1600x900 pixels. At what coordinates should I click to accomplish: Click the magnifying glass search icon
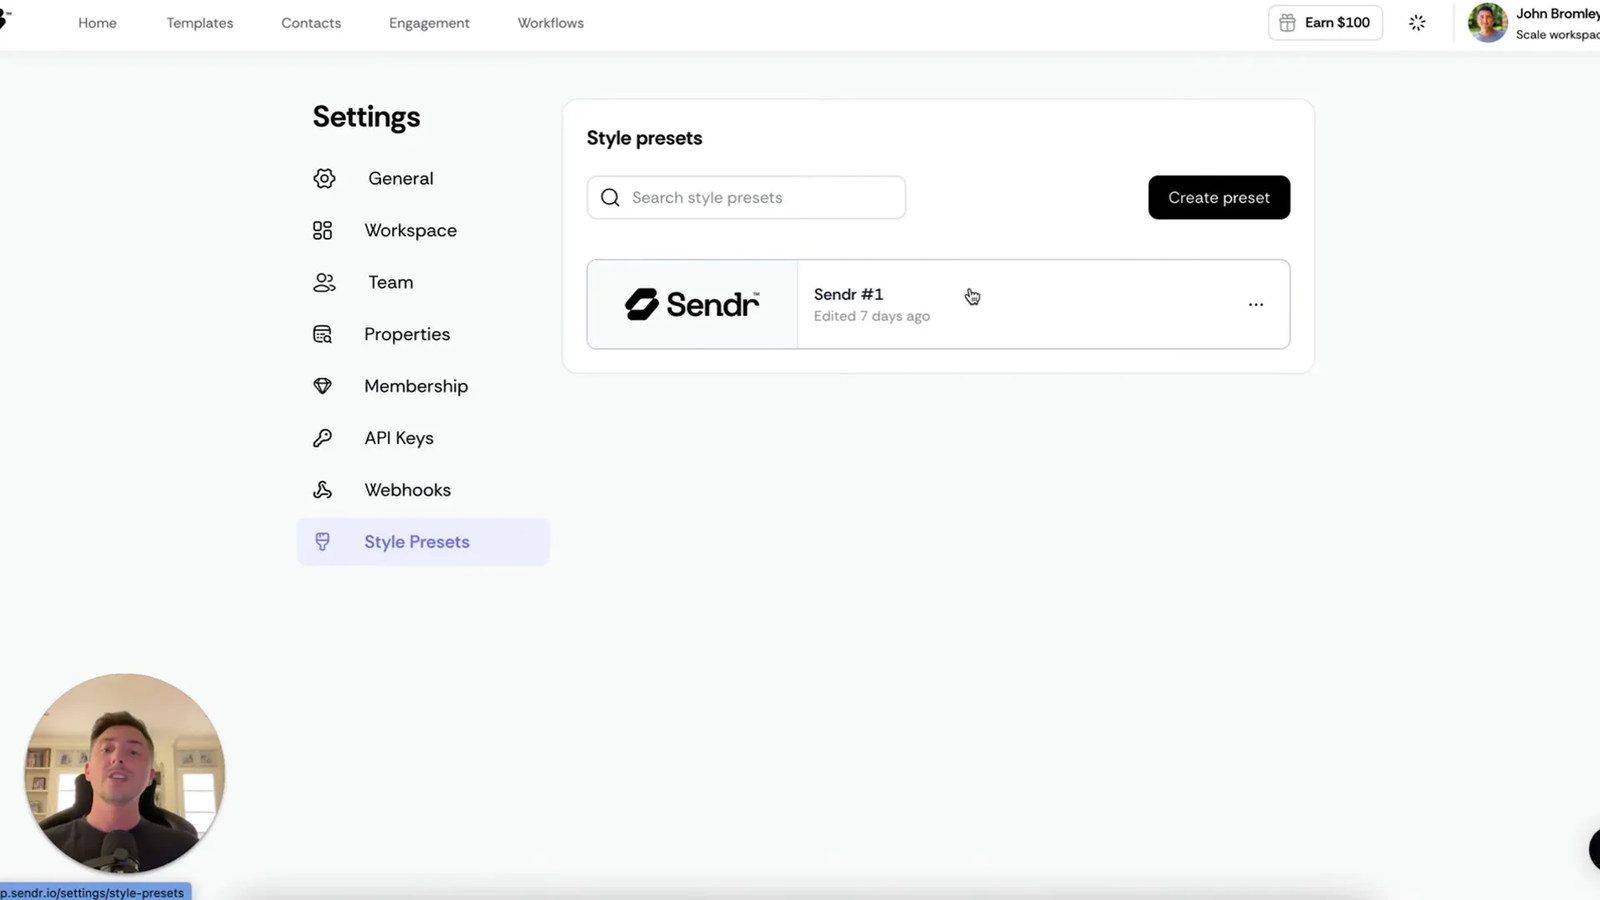tap(610, 197)
